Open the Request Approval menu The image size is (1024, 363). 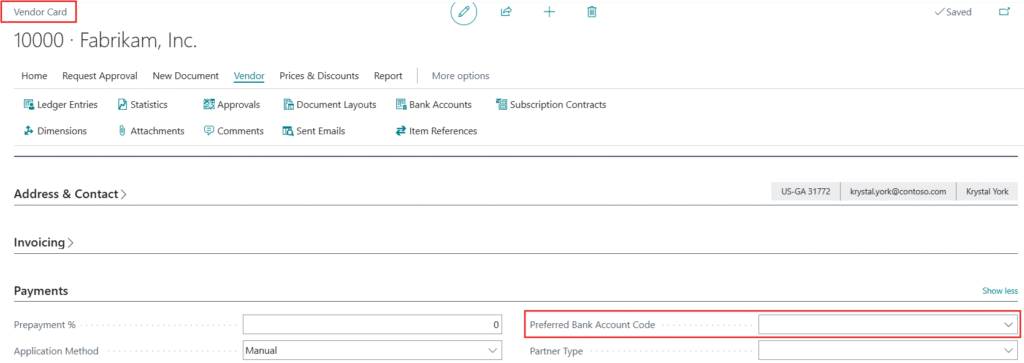(x=100, y=76)
